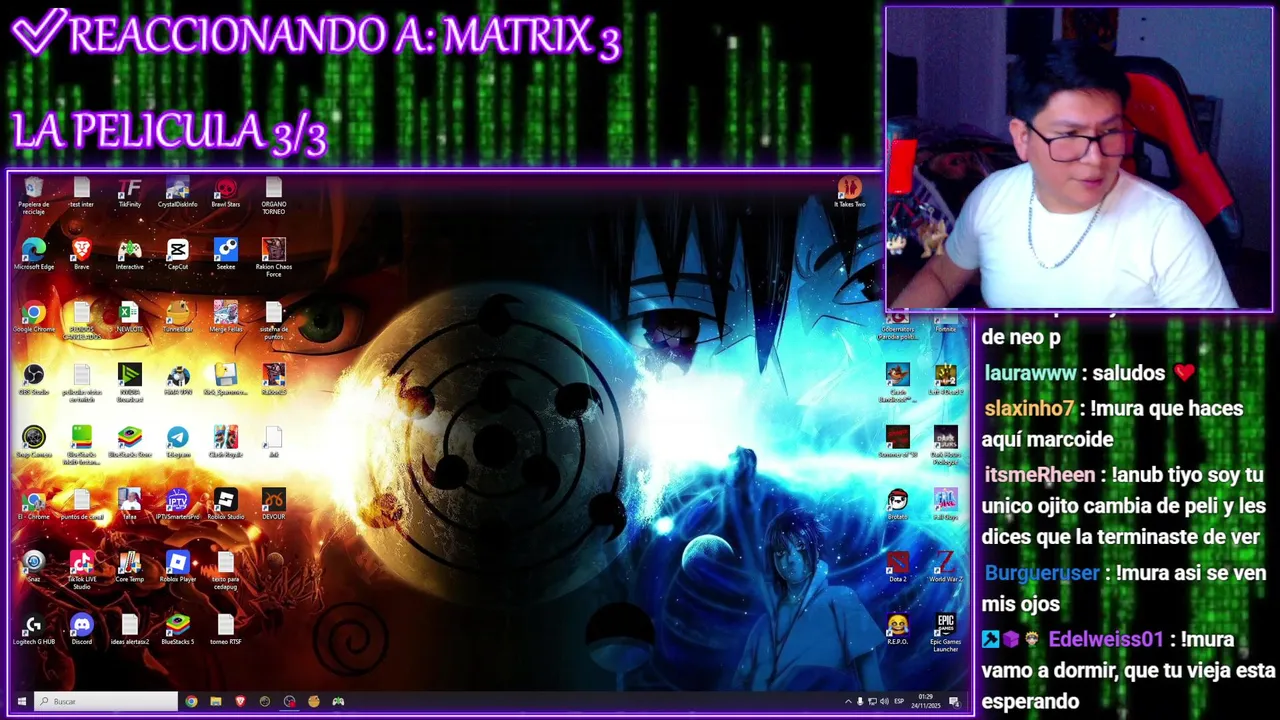Open the ideas alertasx2 text file
Screen dimensions: 1280x720
[x=129, y=630]
